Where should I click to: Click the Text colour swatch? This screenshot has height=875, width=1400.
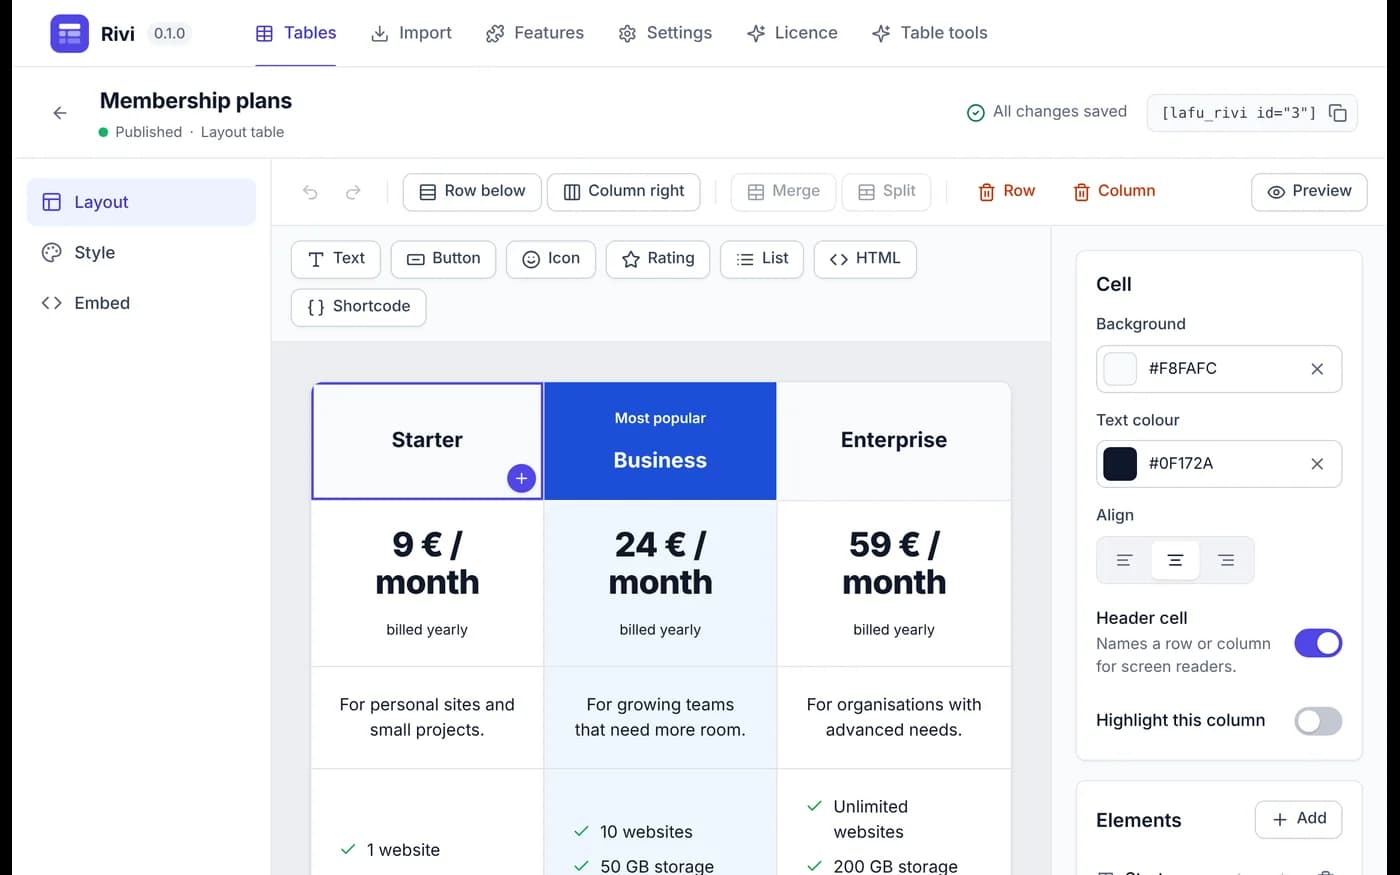(x=1120, y=464)
